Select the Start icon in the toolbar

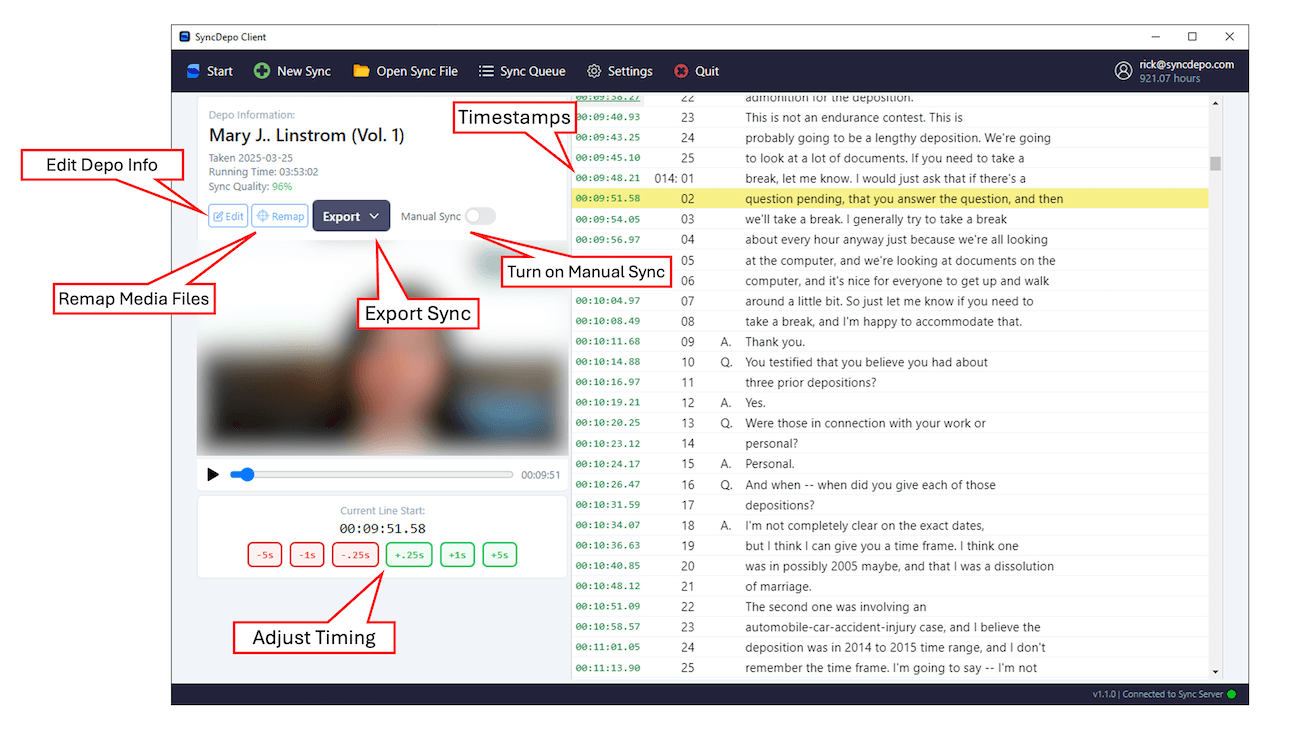192,71
